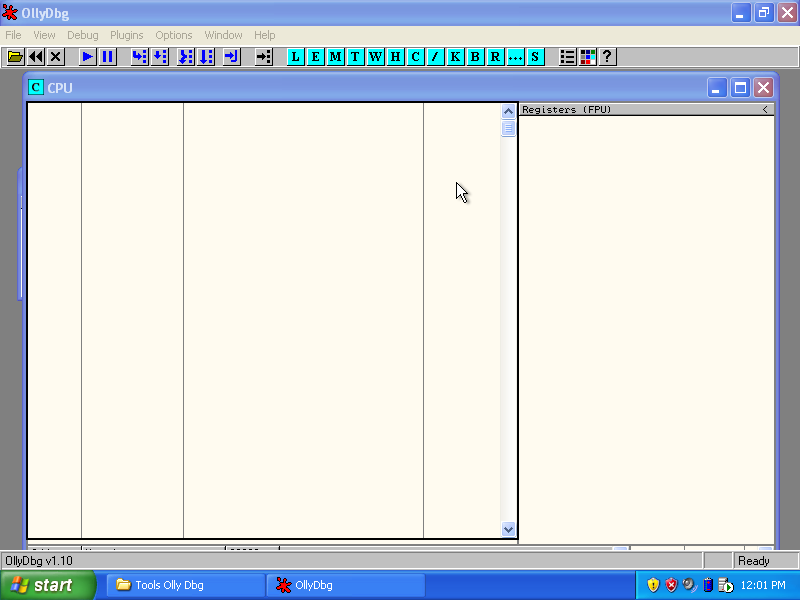Show Log window with L button
The height and width of the screenshot is (600, 800).
(295, 57)
